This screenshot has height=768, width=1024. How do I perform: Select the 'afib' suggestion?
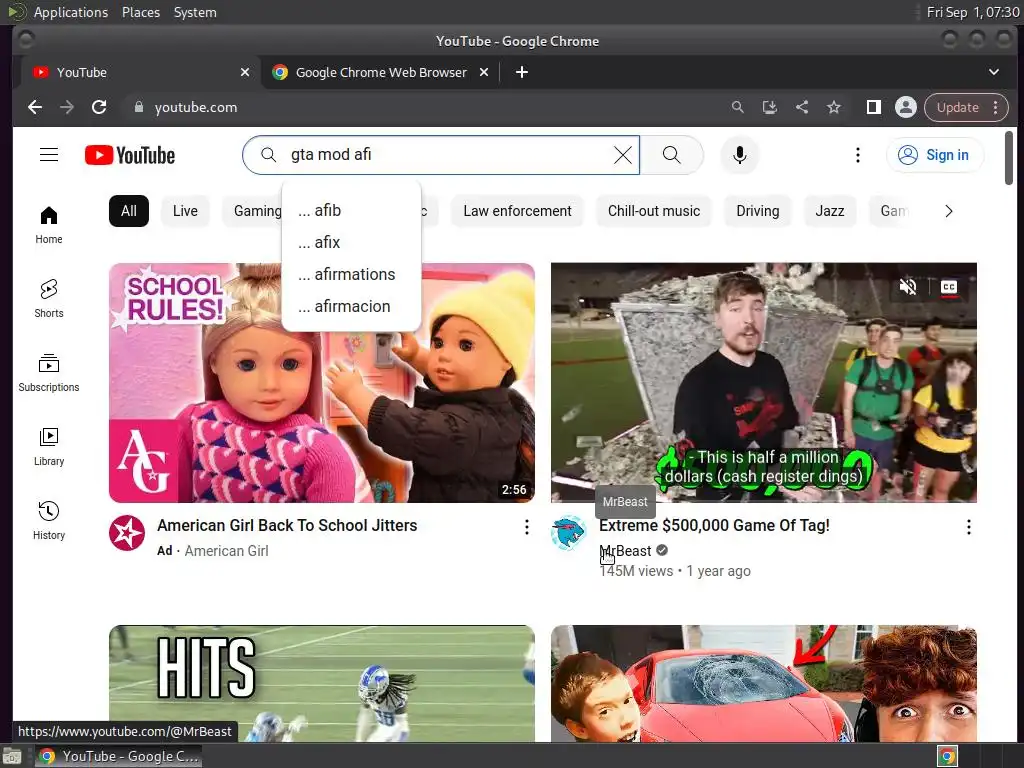(x=351, y=210)
